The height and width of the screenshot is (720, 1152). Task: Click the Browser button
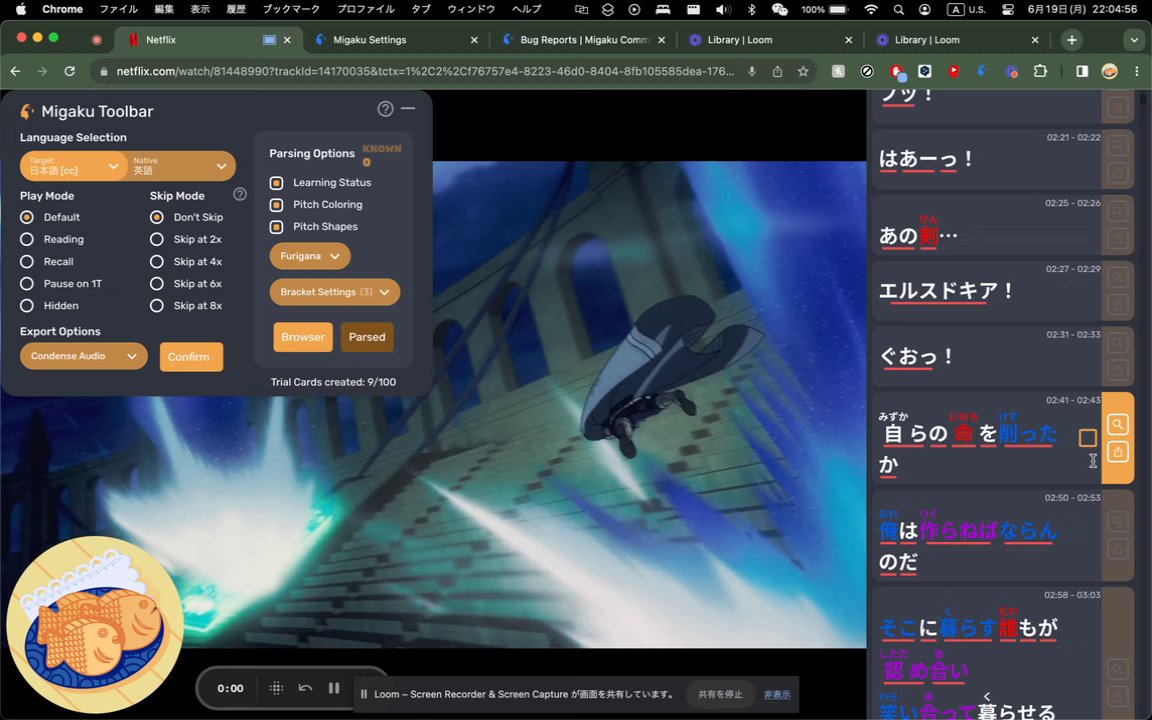pyautogui.click(x=303, y=337)
